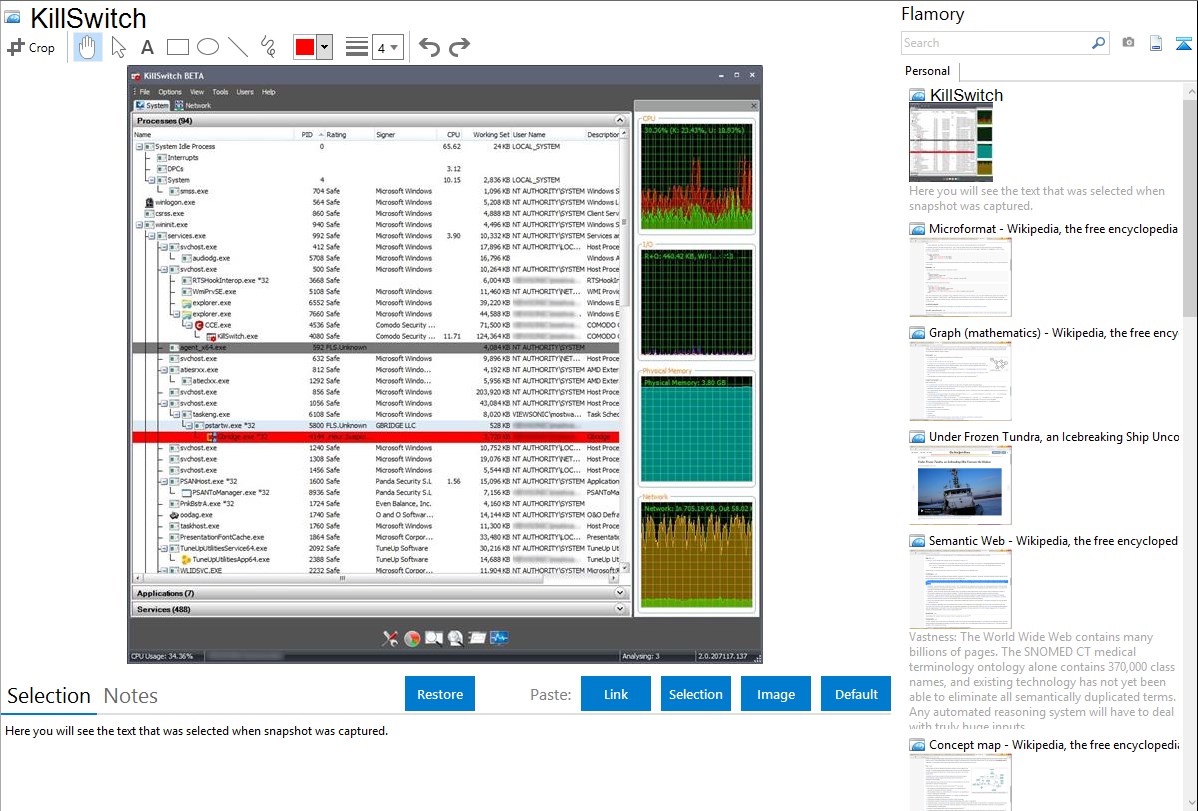This screenshot has width=1198, height=811.
Task: Click the blue pulse monitor icon in KillSwitch
Action: pos(499,637)
